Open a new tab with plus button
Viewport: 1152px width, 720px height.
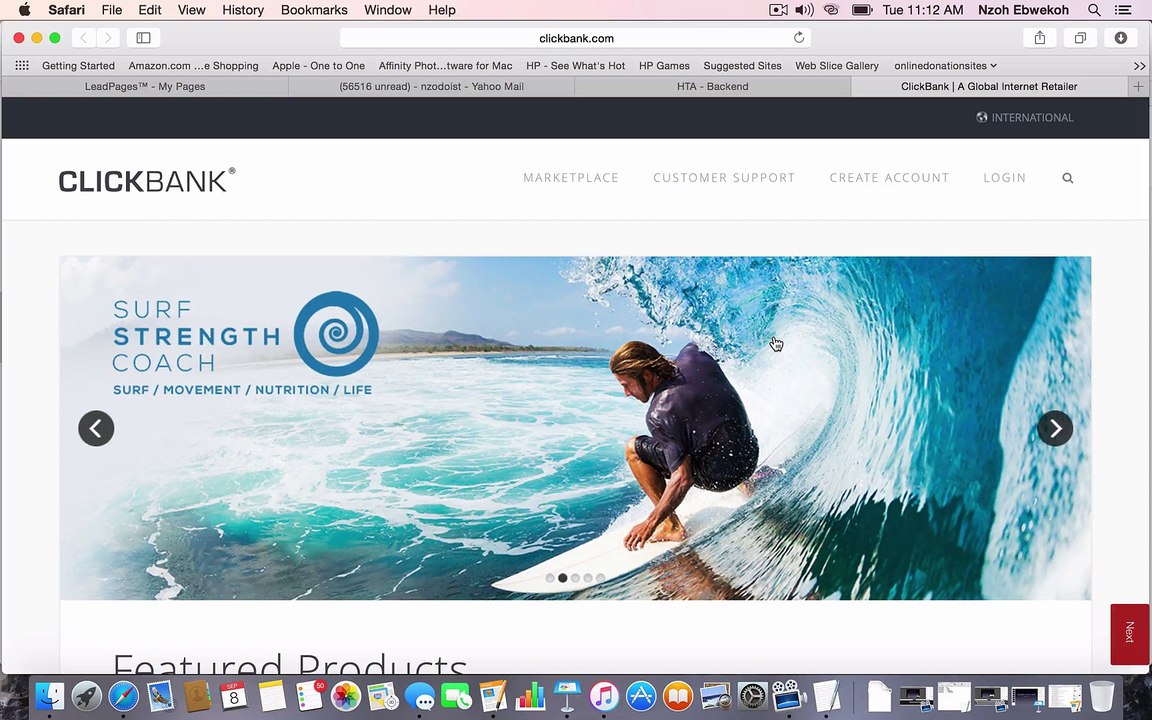1138,86
